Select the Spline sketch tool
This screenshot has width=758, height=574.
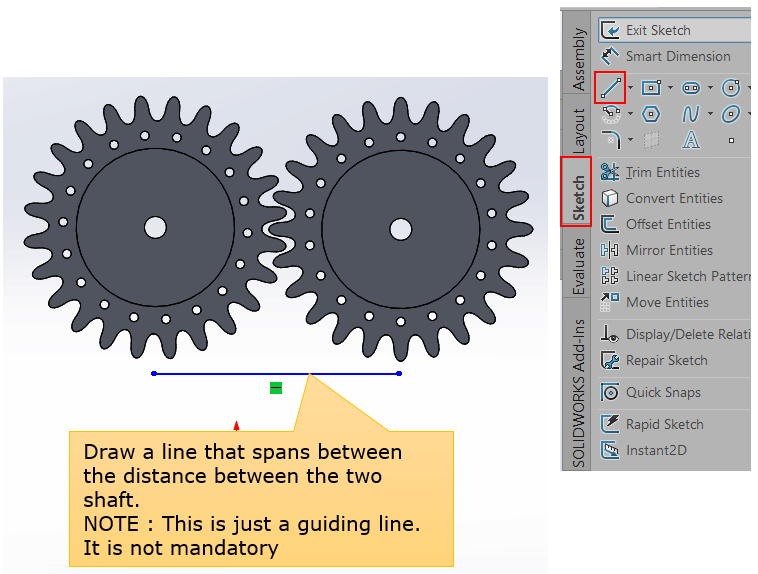[x=690, y=114]
